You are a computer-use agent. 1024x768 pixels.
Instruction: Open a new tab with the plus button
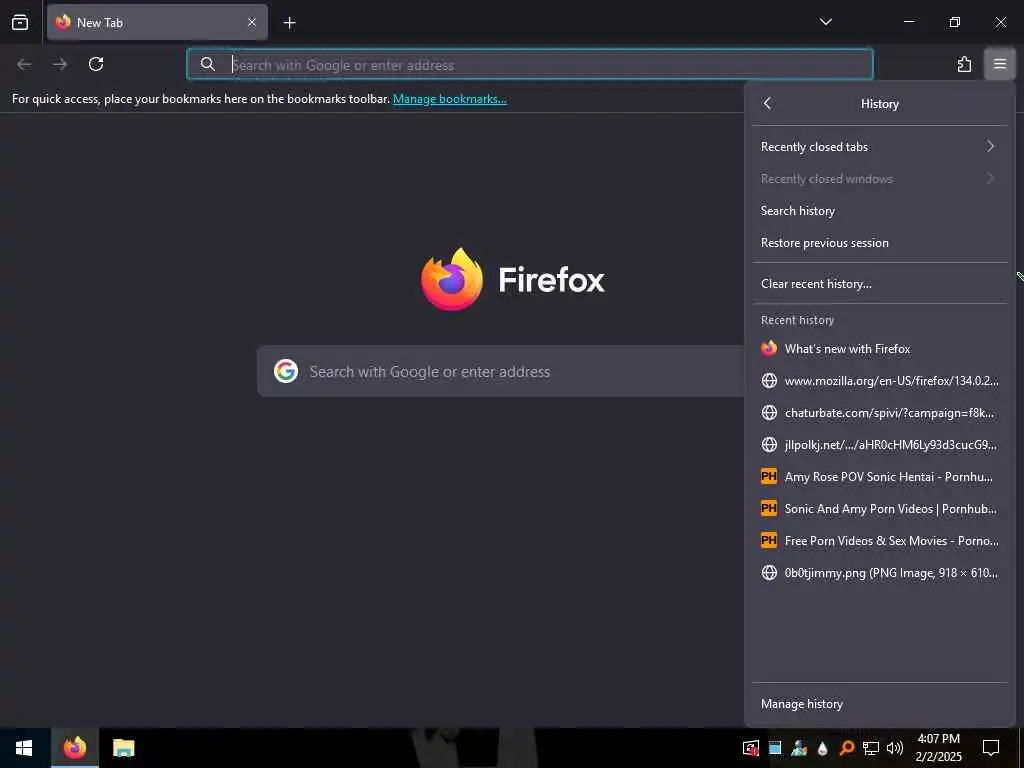coord(289,23)
